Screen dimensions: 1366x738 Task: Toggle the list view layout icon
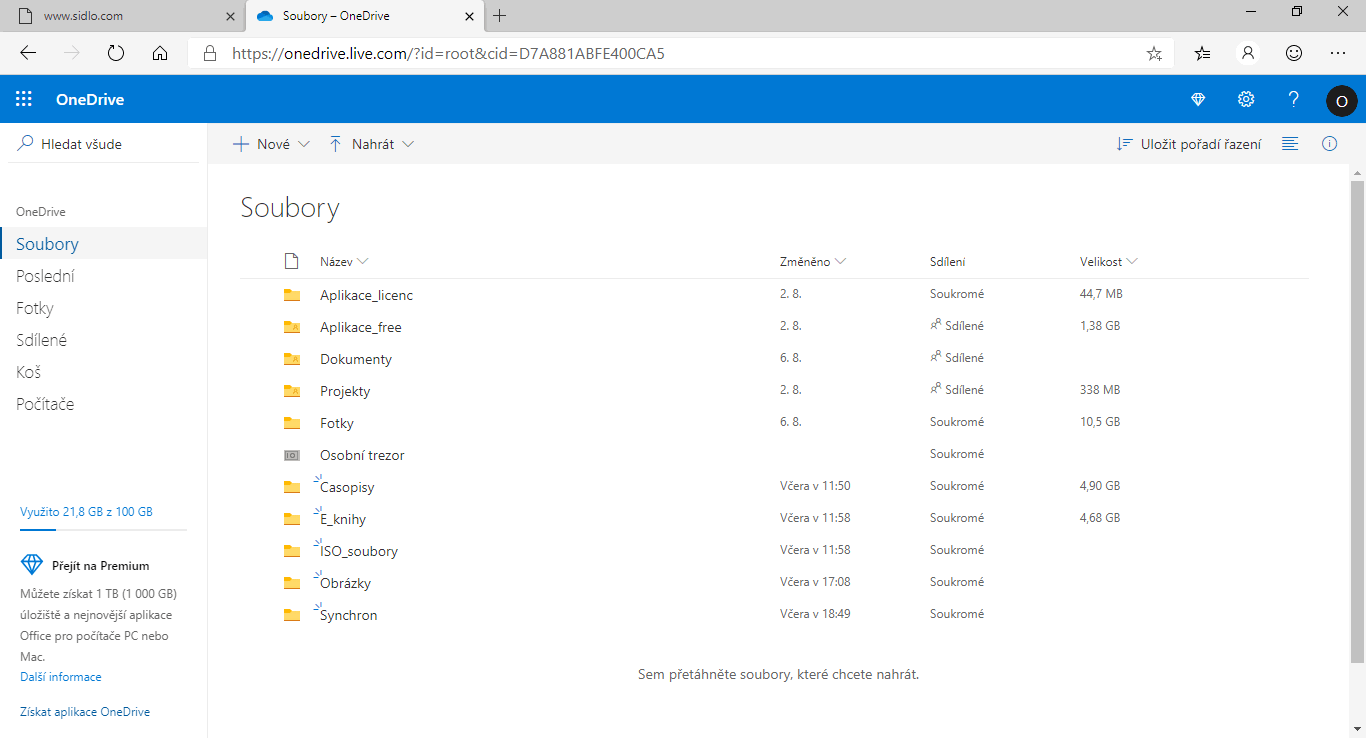[1289, 143]
